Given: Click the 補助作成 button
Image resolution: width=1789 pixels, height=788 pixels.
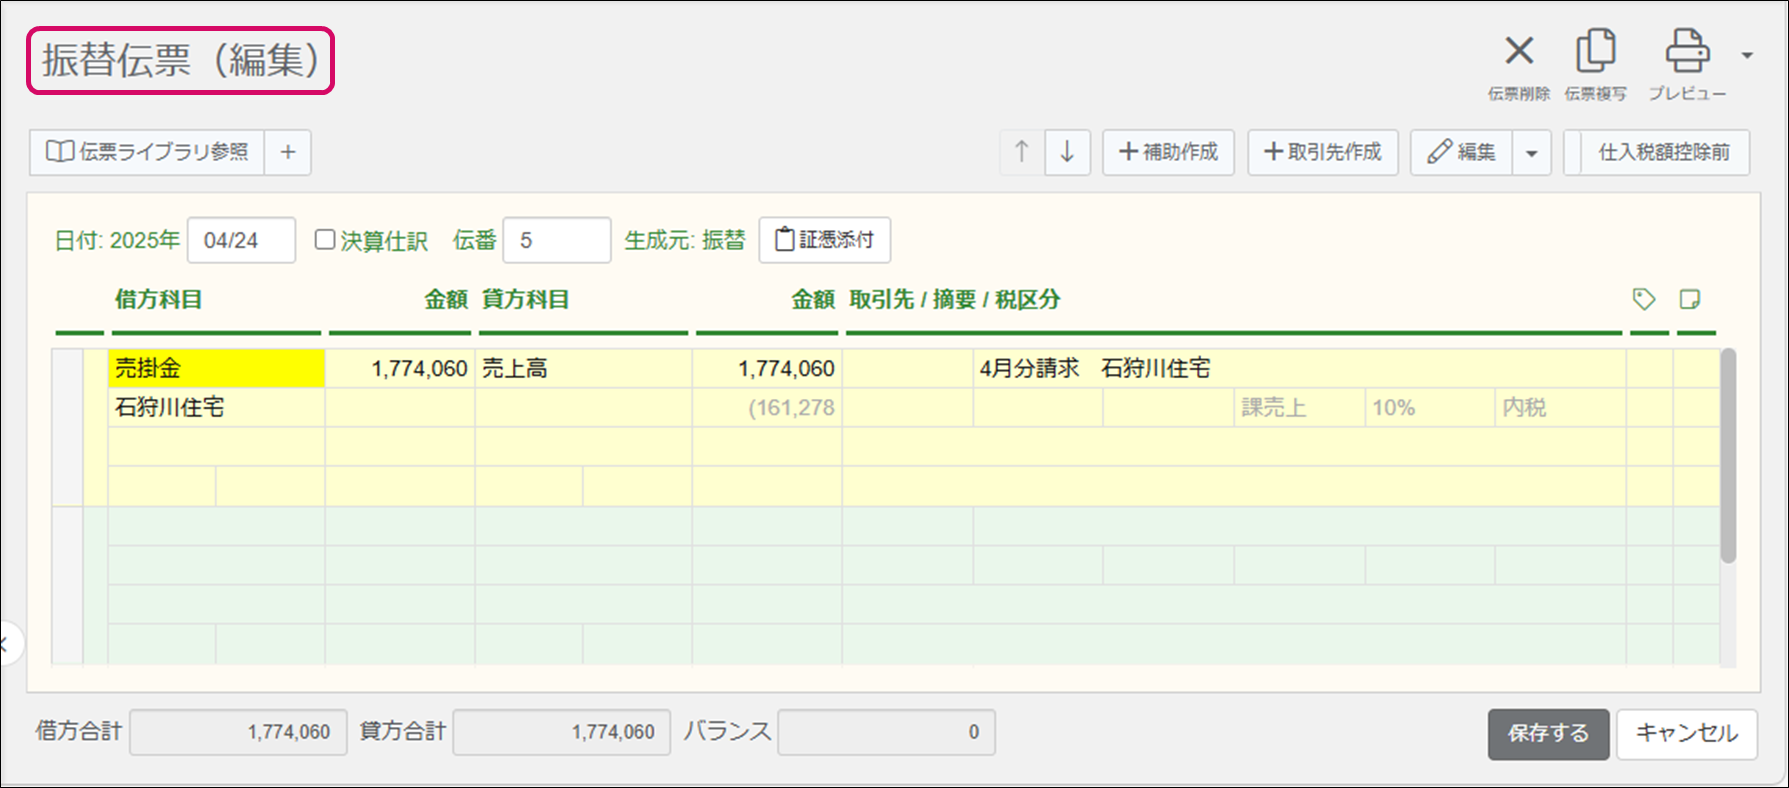Looking at the screenshot, I should click(1168, 152).
